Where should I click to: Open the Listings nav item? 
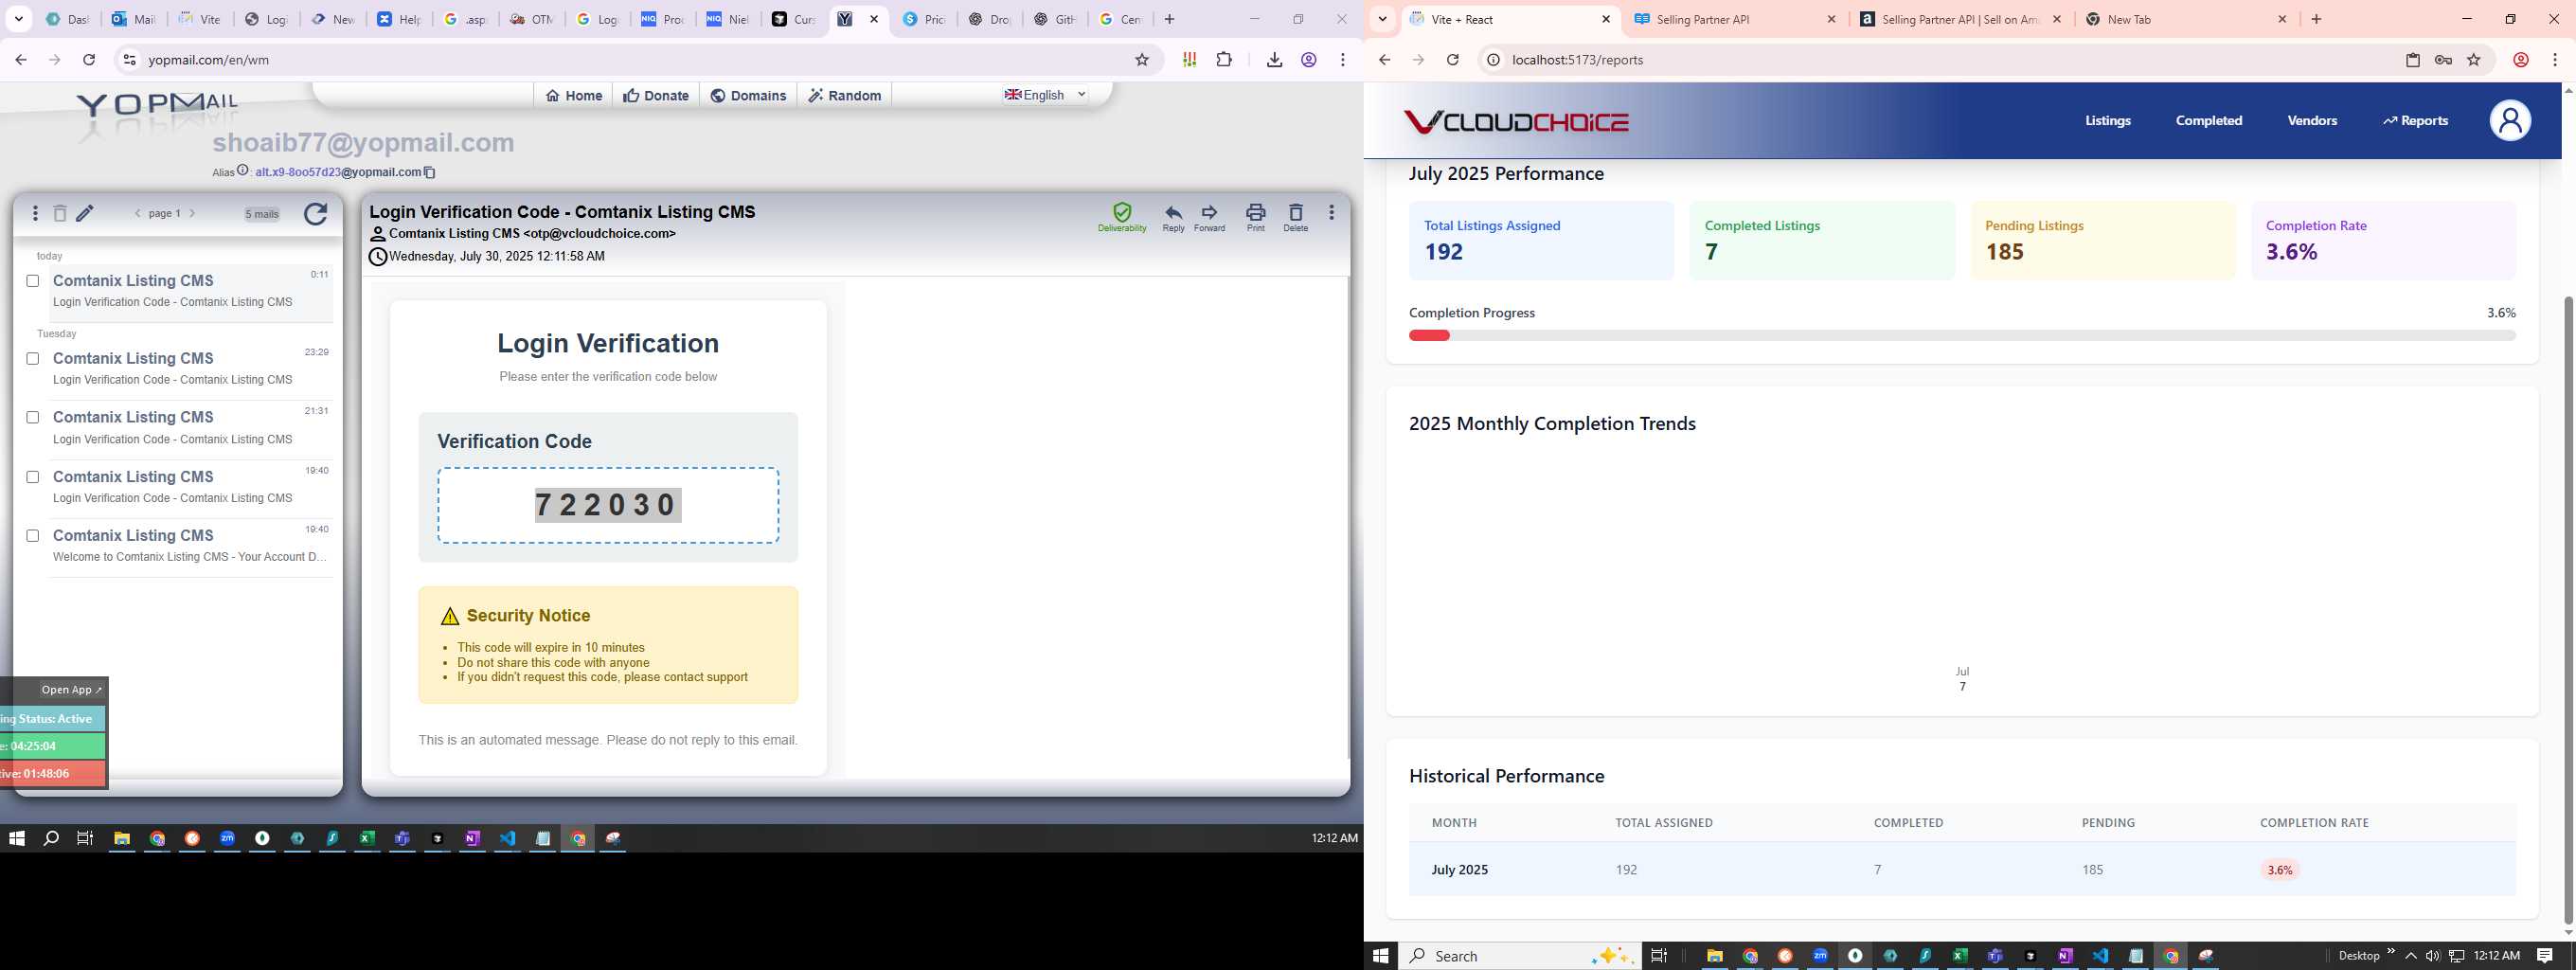(2108, 121)
